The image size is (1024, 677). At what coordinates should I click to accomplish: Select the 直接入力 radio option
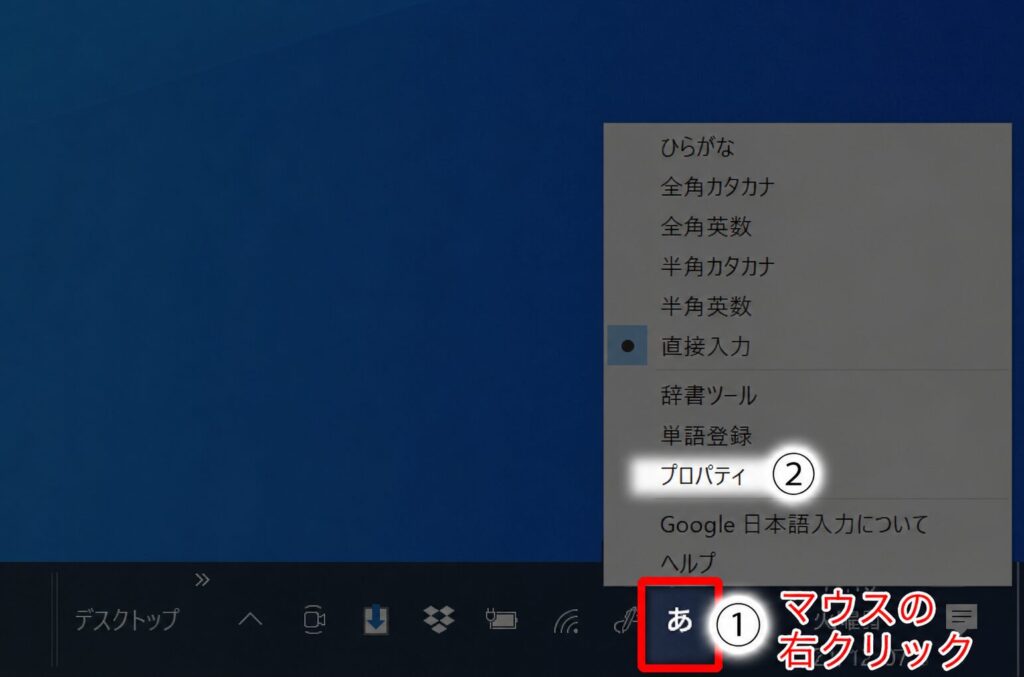click(808, 345)
